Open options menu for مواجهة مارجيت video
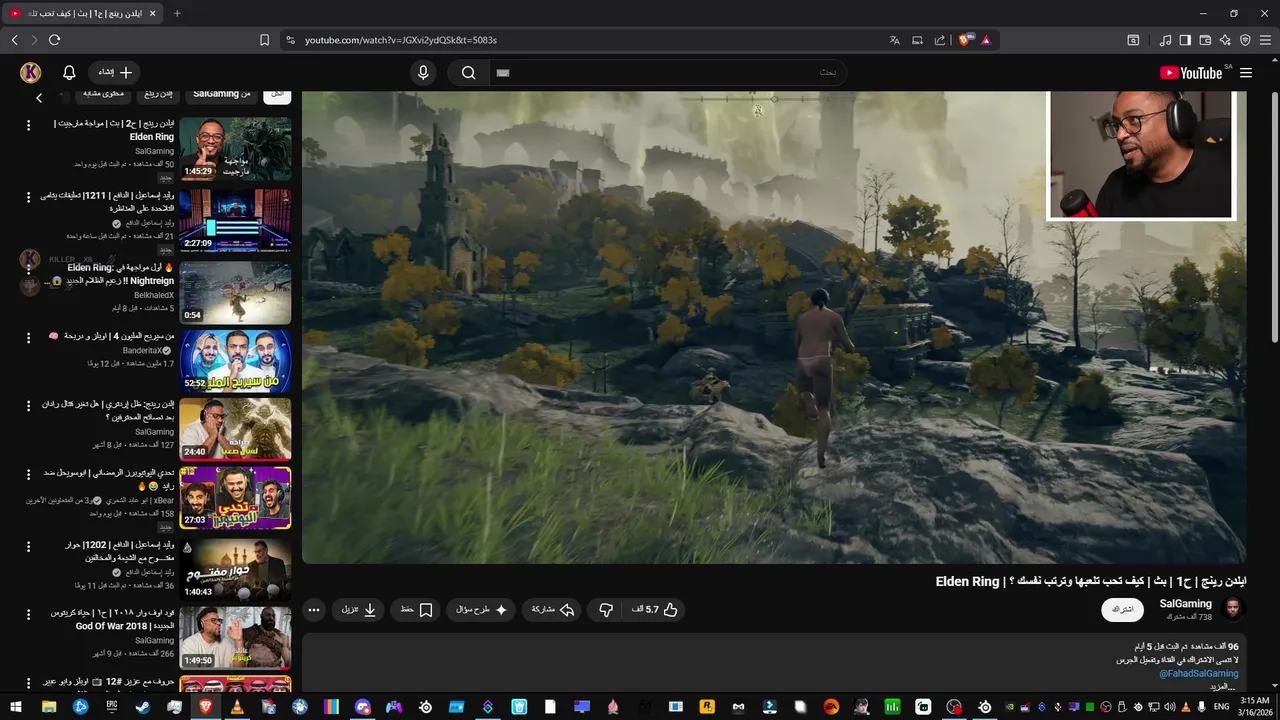The height and width of the screenshot is (720, 1280). click(x=28, y=125)
